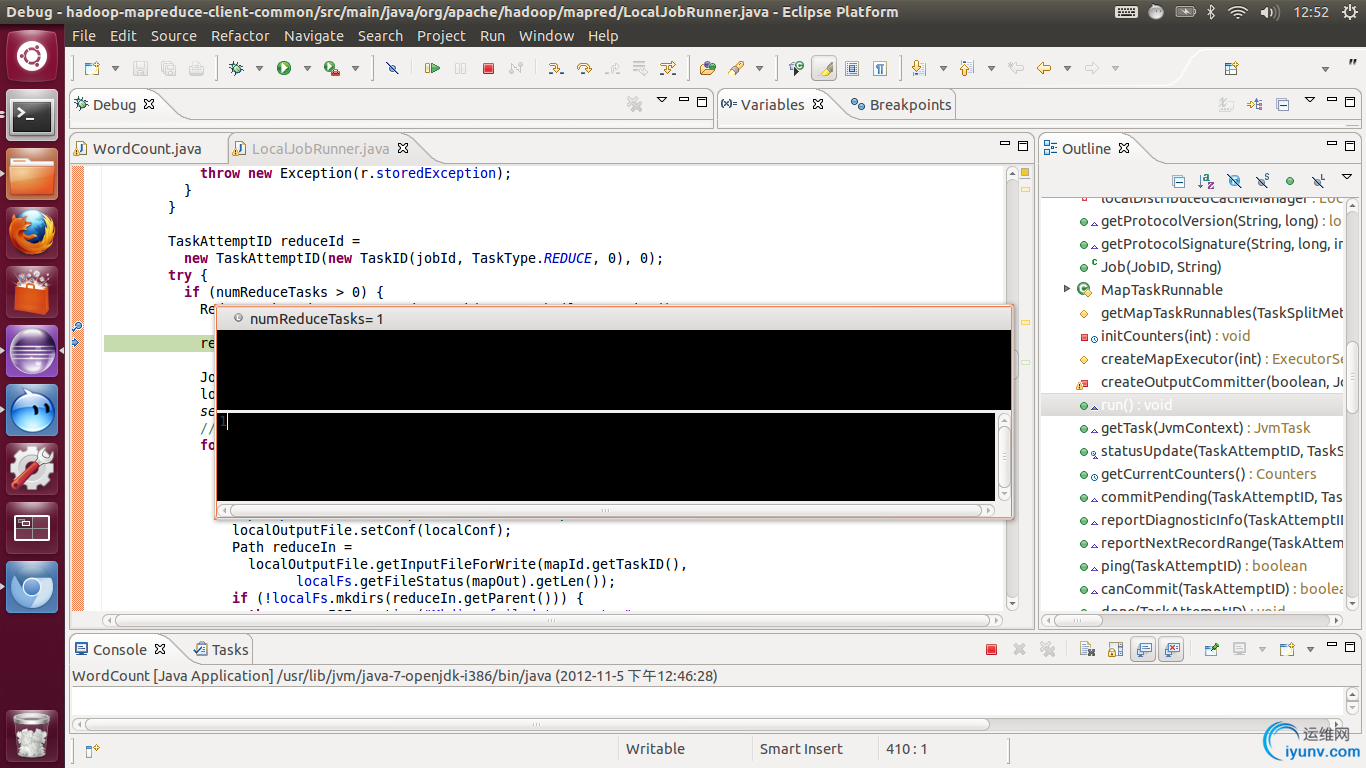Toggle Hide Static Members in Outline
Screen dimensions: 1366x768
(x=1262, y=181)
